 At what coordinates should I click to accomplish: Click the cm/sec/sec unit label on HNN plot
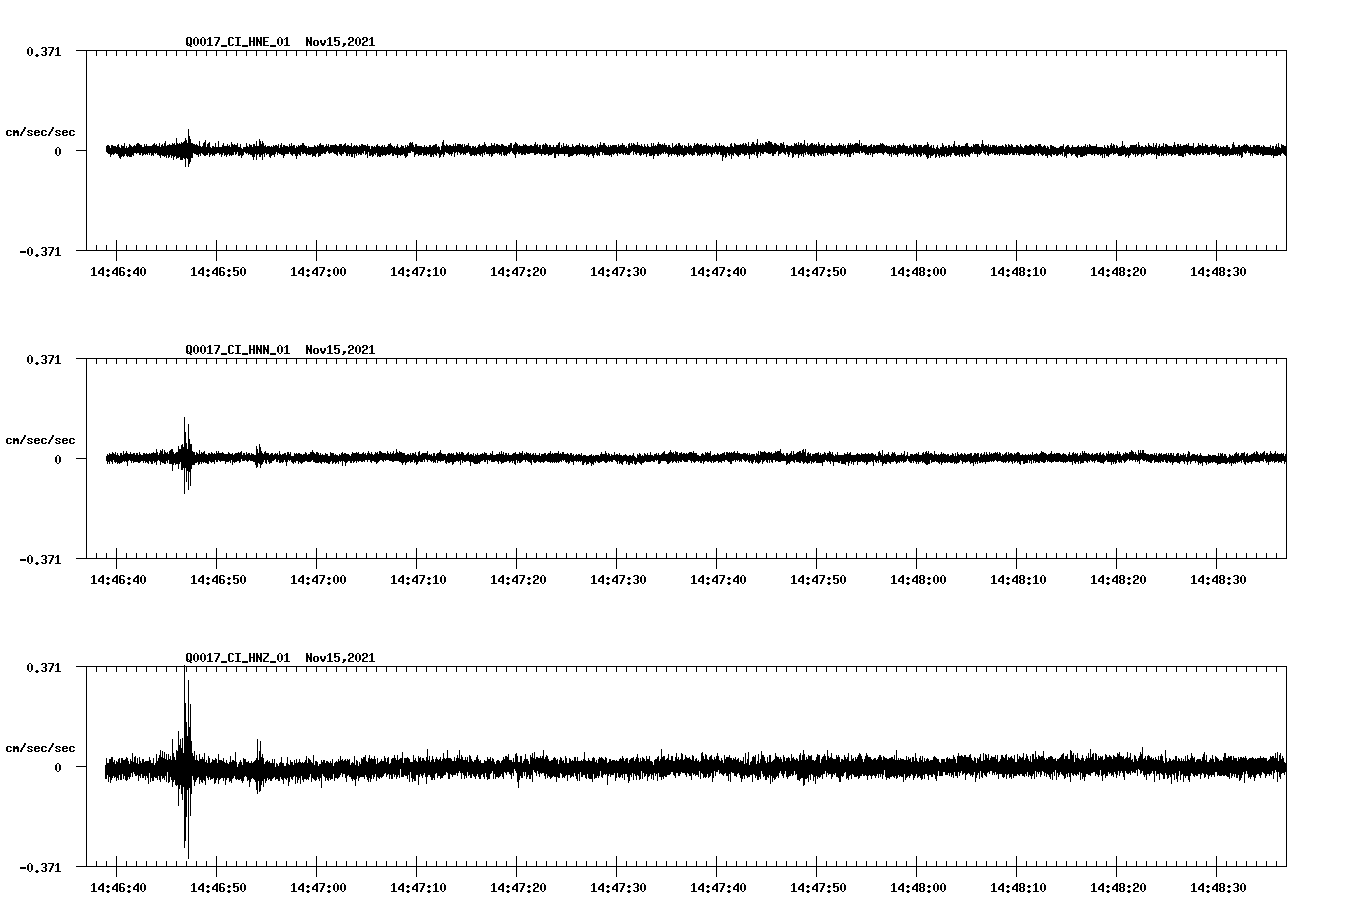[x=40, y=440]
